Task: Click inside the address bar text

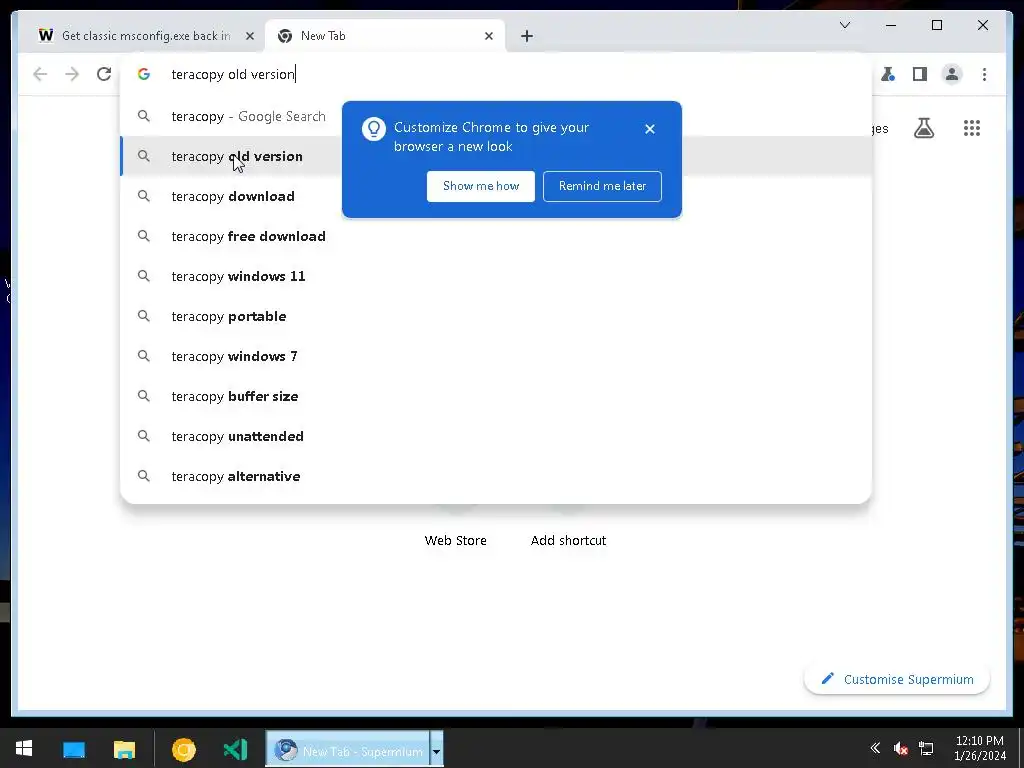Action: 233,74
